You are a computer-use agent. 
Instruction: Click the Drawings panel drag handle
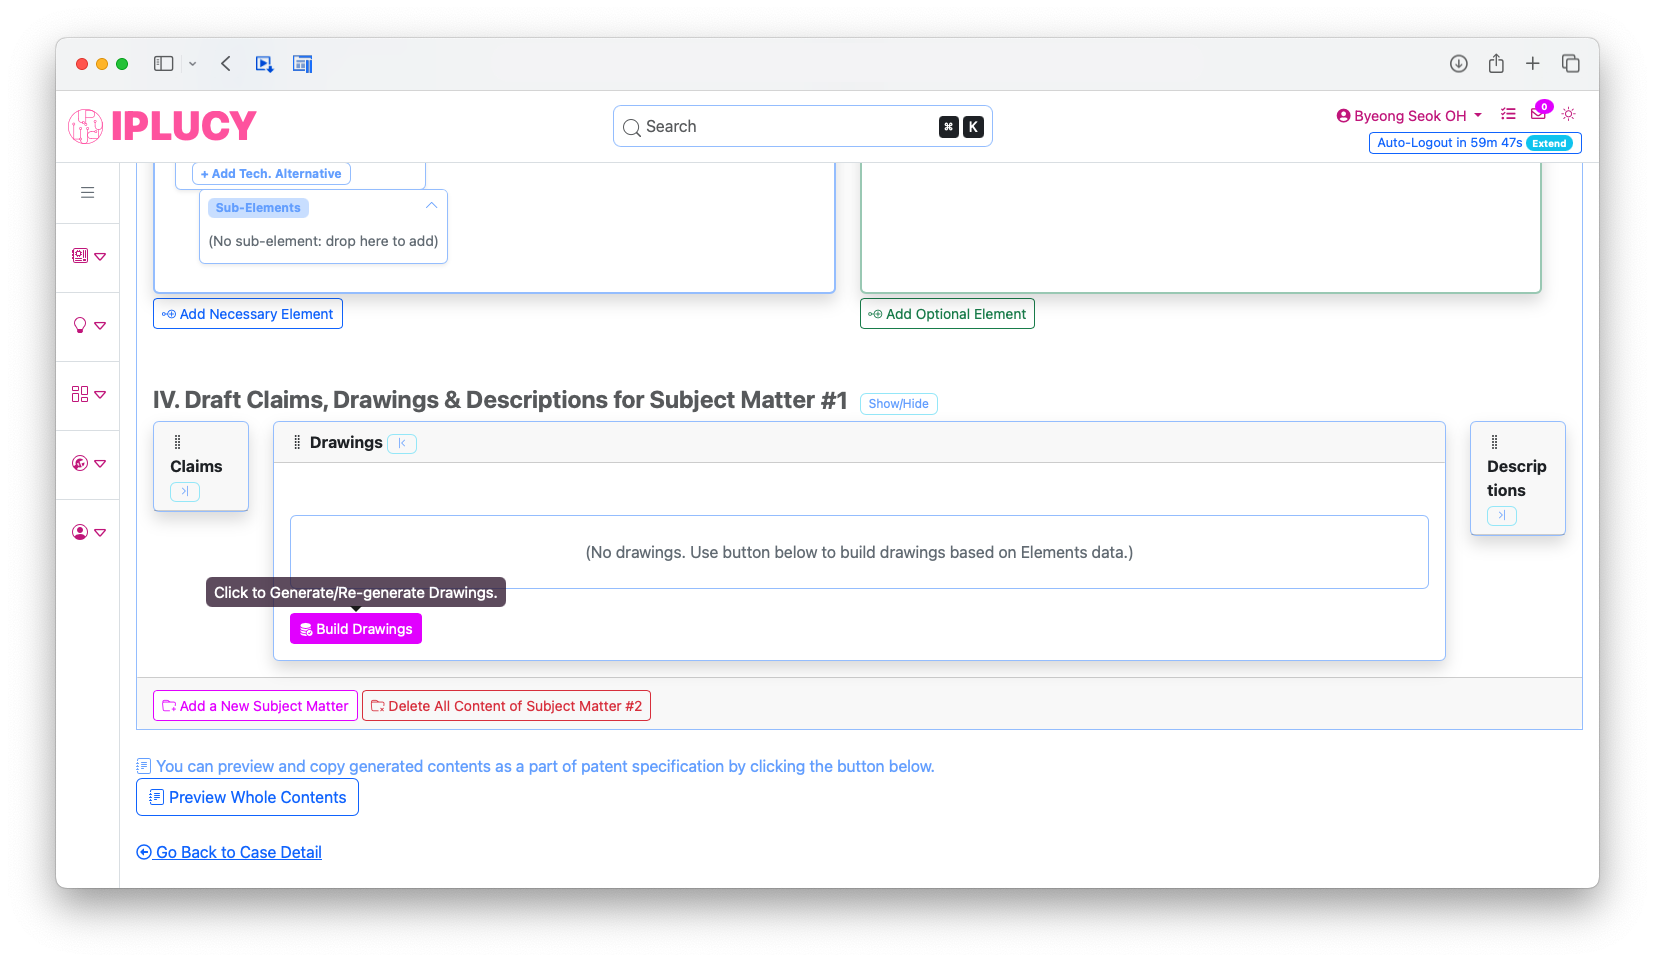(x=297, y=442)
